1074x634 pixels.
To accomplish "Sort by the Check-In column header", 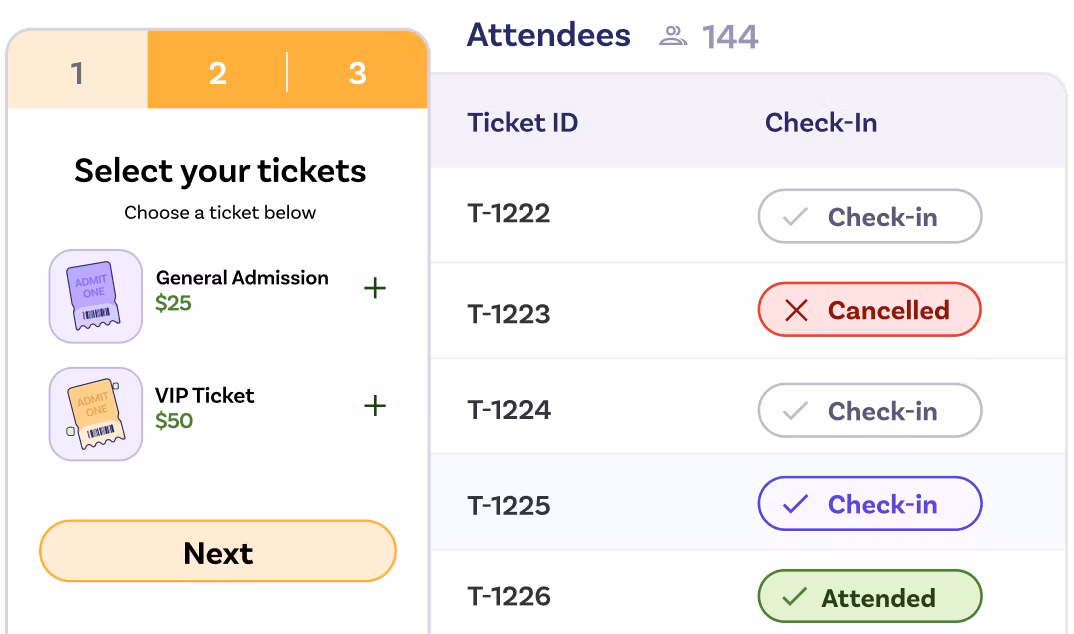I will pyautogui.click(x=821, y=123).
